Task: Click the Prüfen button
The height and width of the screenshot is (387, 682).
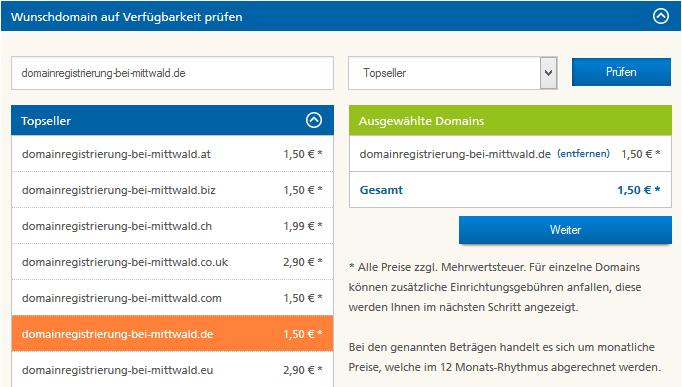Action: pyautogui.click(x=621, y=72)
